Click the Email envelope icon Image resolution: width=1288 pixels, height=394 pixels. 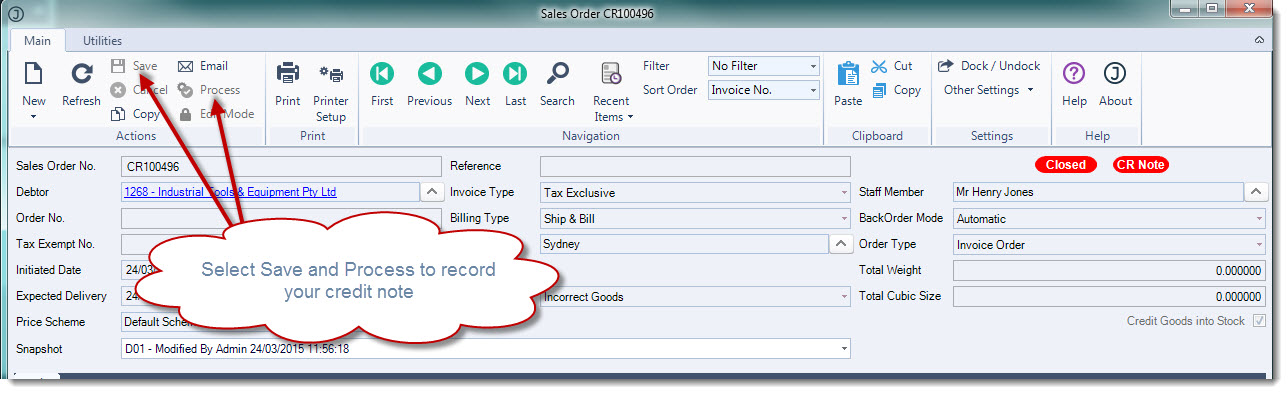pyautogui.click(x=186, y=66)
